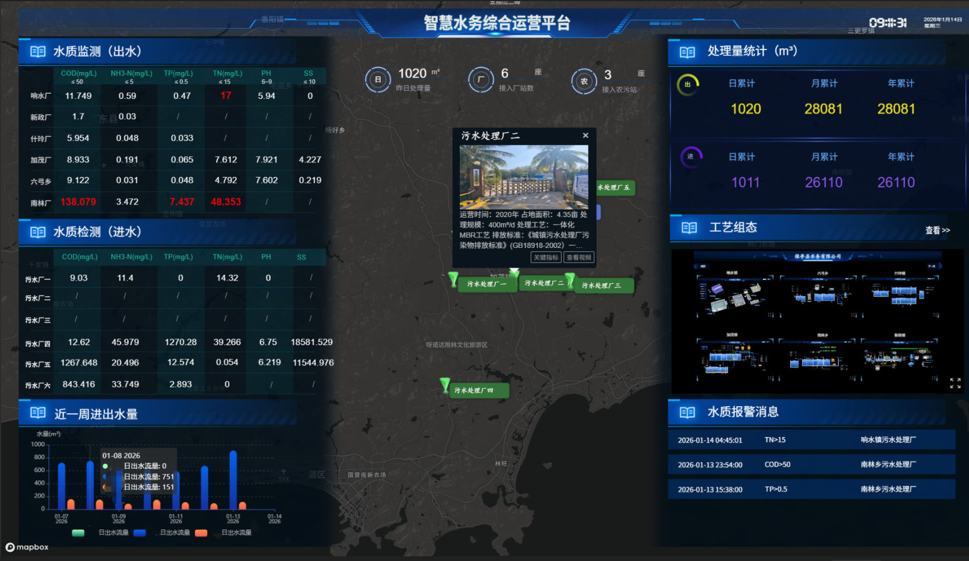Click the 智慧水务综合运营平台 title
Viewport: 969px width, 561px height.
pos(496,23)
